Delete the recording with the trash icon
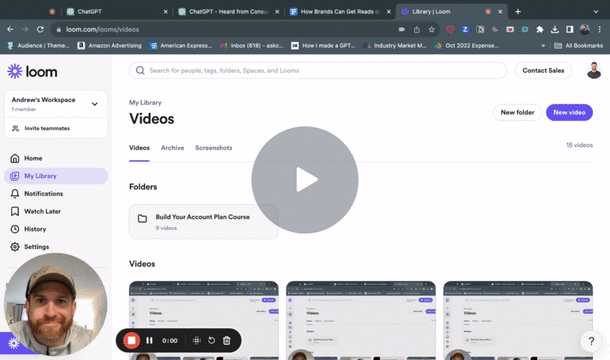Viewport: 610px width, 360px height. point(226,341)
